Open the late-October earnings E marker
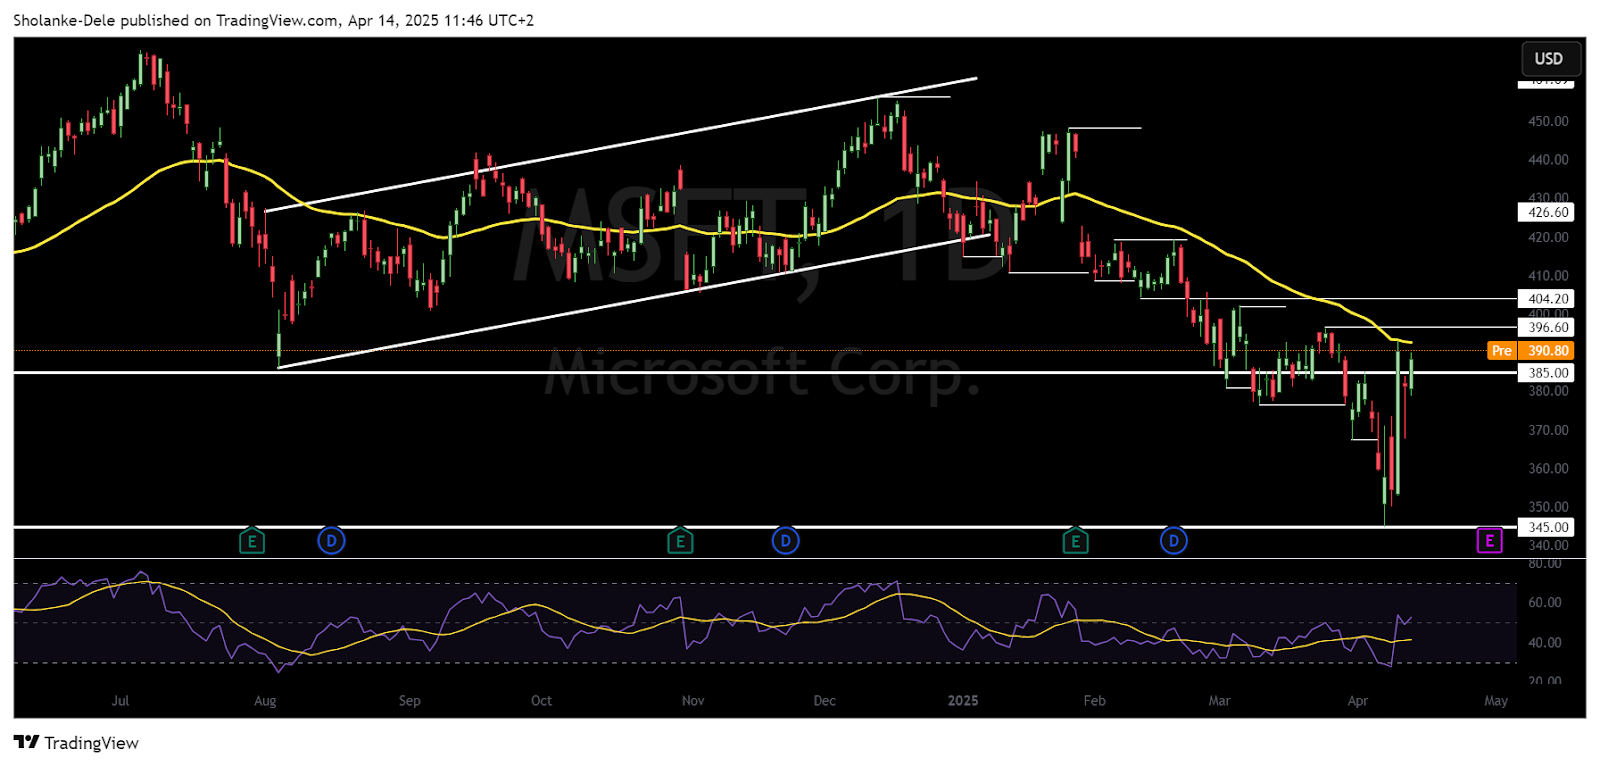The image size is (1600, 766). pos(680,542)
